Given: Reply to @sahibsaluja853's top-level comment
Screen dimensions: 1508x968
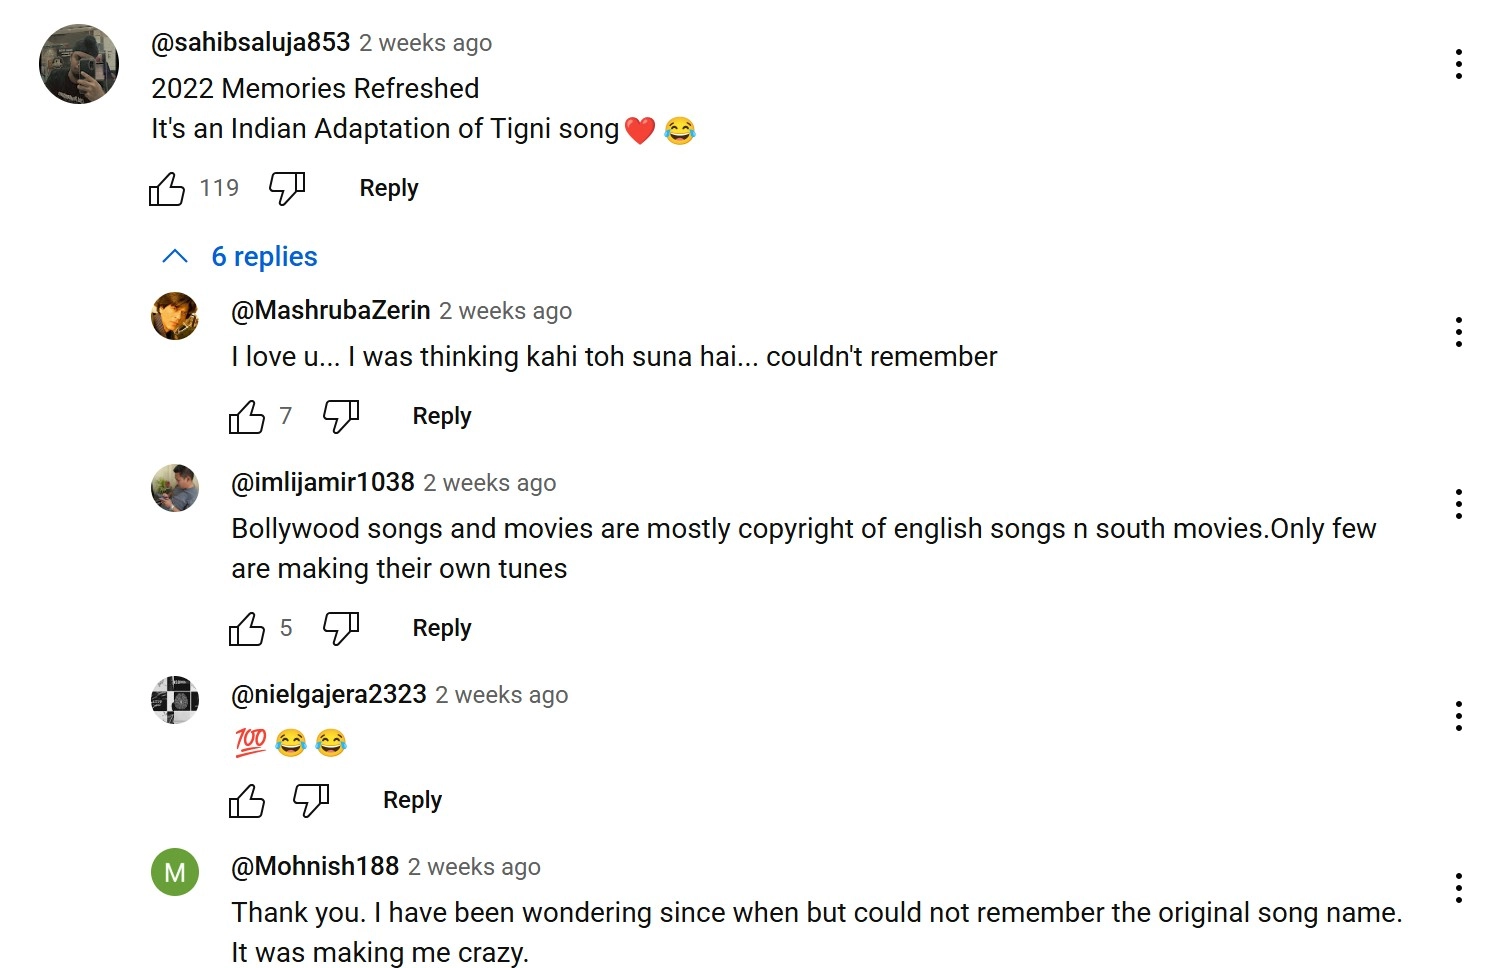Looking at the screenshot, I should [389, 188].
